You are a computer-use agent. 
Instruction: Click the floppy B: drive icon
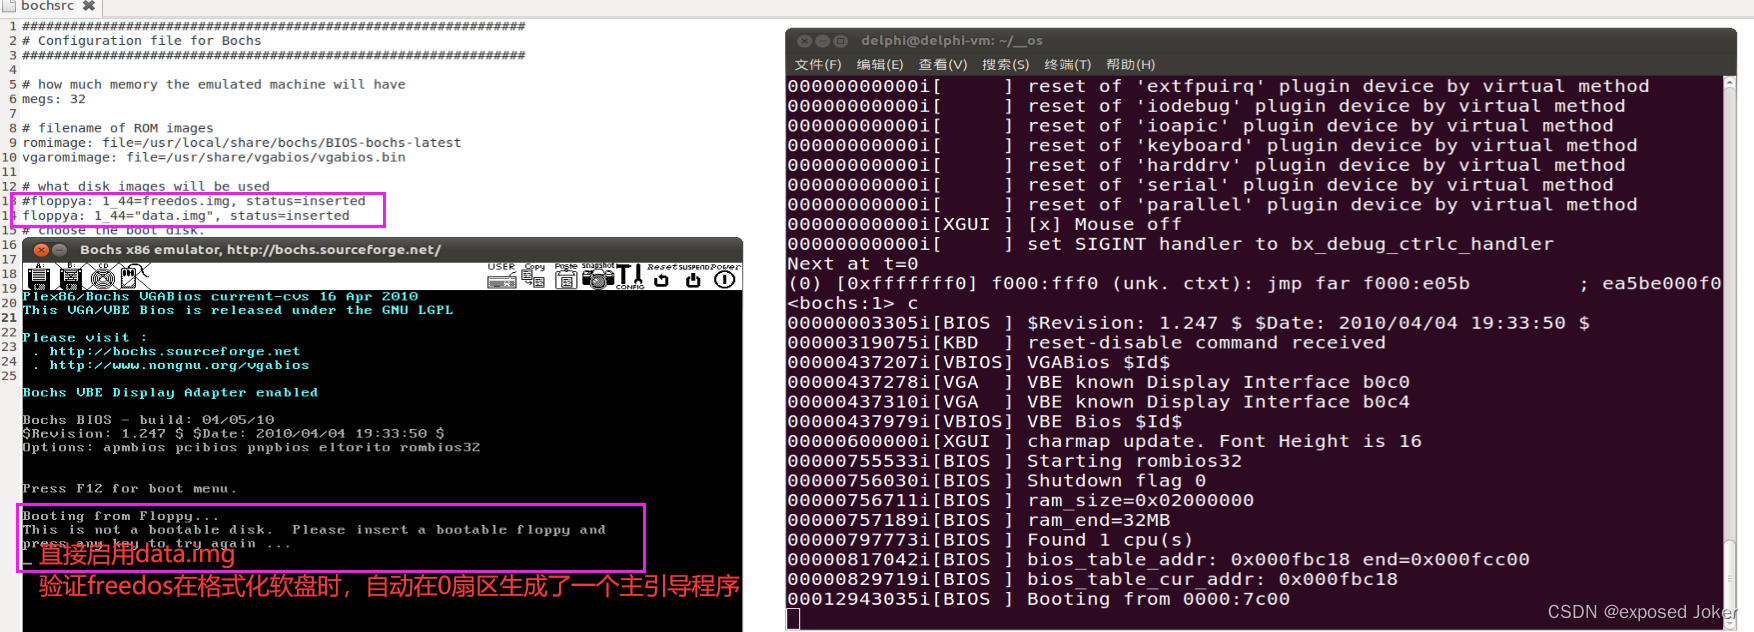pos(70,277)
